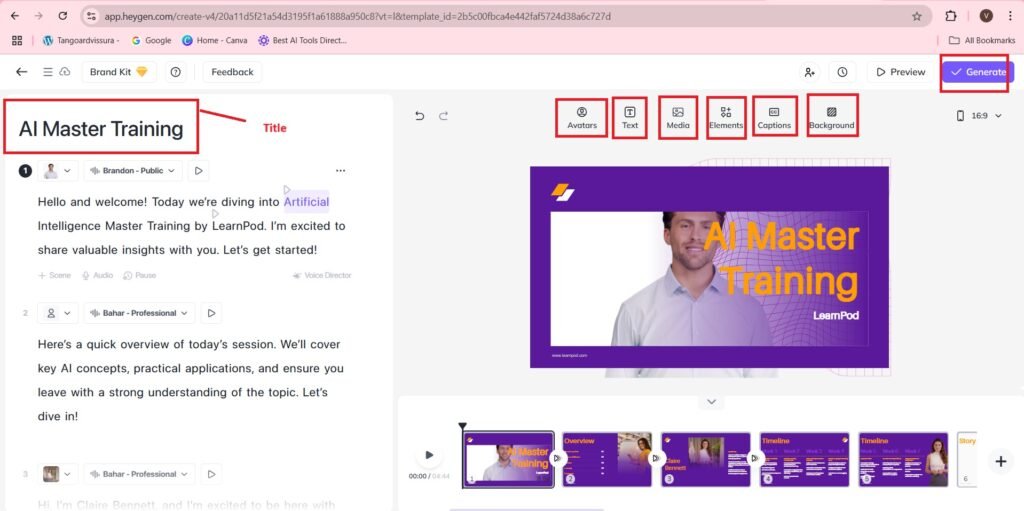Click the highlighted word Artificial
Screen dimensions: 1024x511
(306, 202)
